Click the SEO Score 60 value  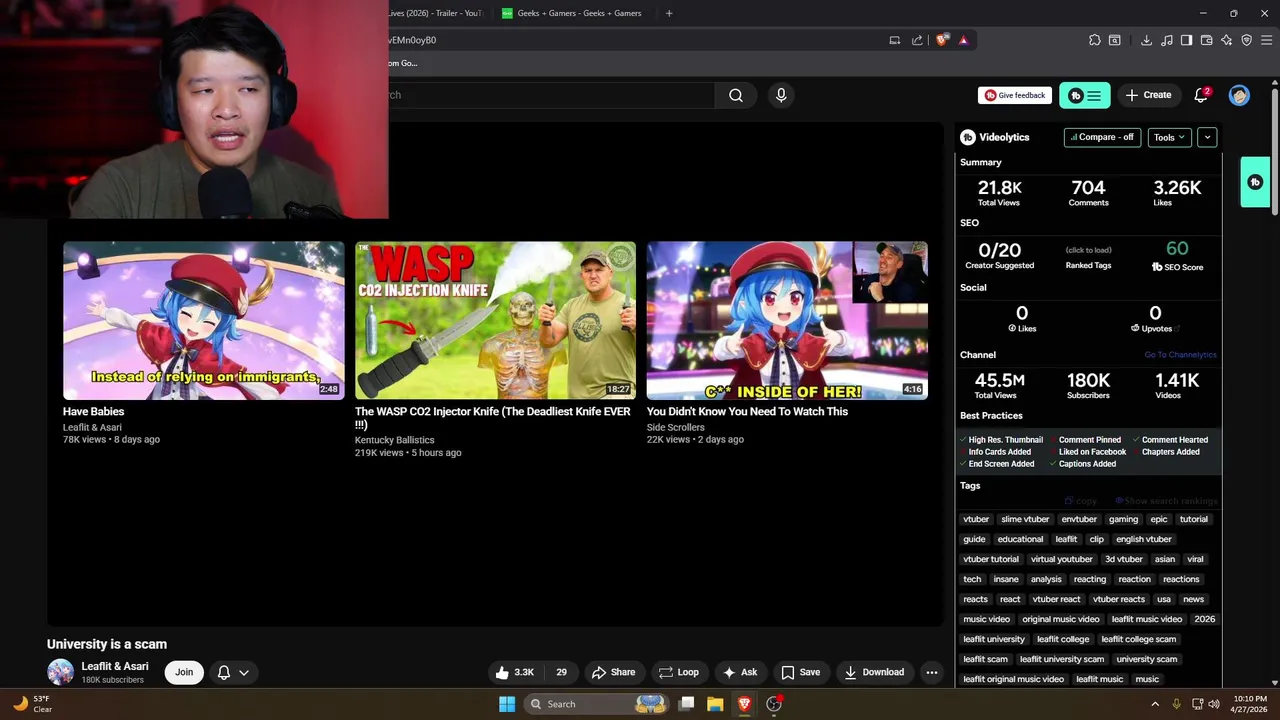(x=1177, y=249)
